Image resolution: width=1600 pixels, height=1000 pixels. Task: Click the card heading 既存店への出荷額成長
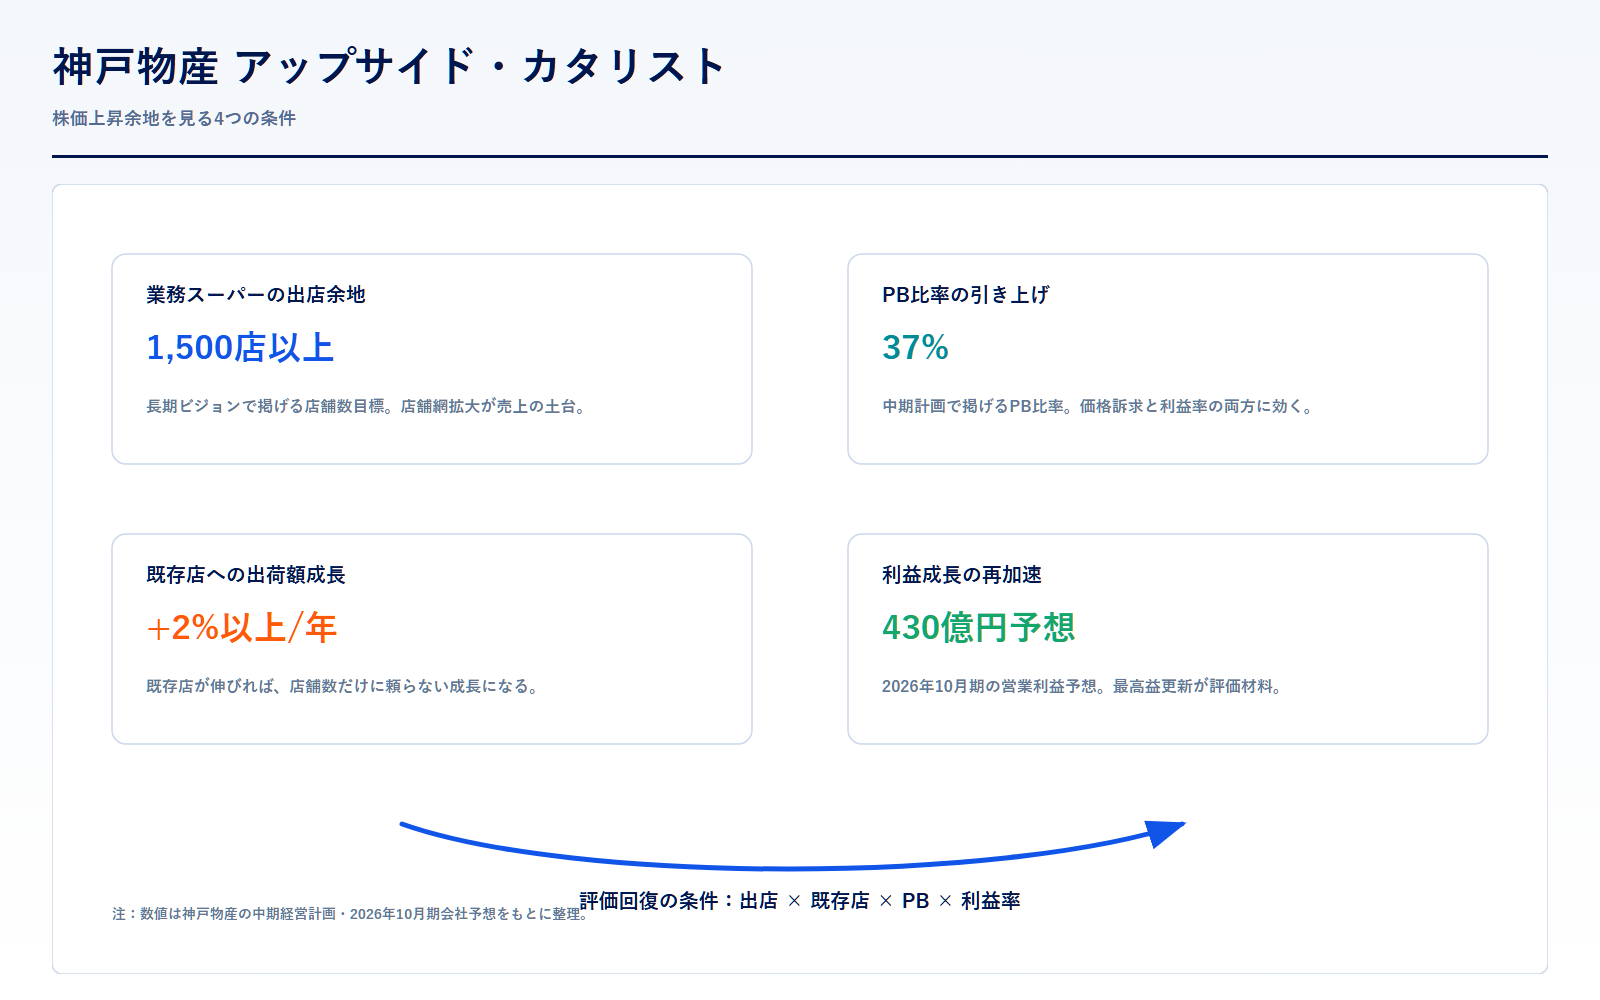click(x=246, y=575)
